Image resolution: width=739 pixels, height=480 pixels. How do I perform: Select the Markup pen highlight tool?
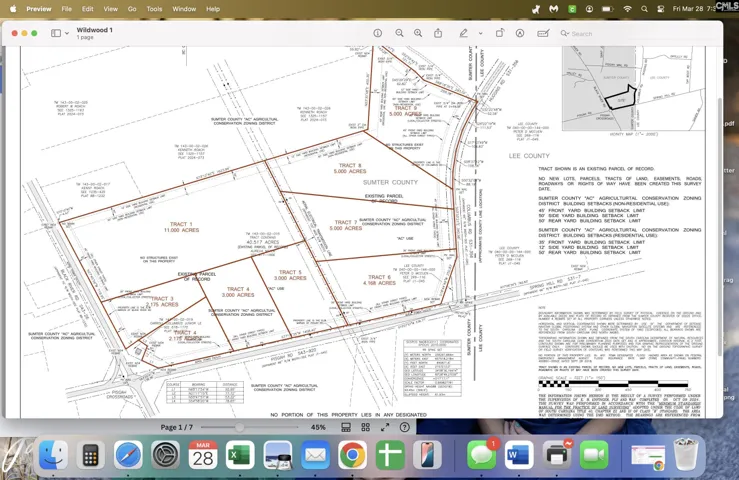coord(464,33)
